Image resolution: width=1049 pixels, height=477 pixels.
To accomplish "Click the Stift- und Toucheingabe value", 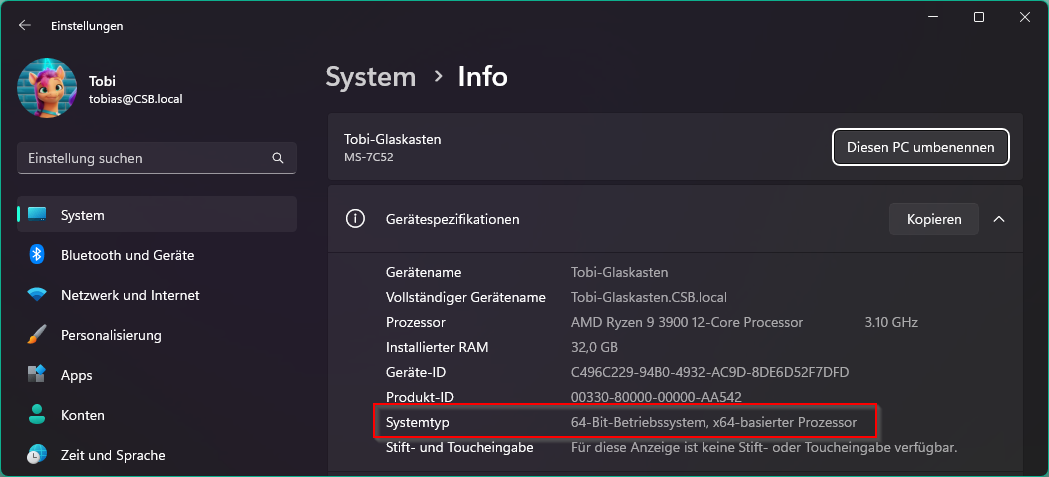I will coord(764,448).
